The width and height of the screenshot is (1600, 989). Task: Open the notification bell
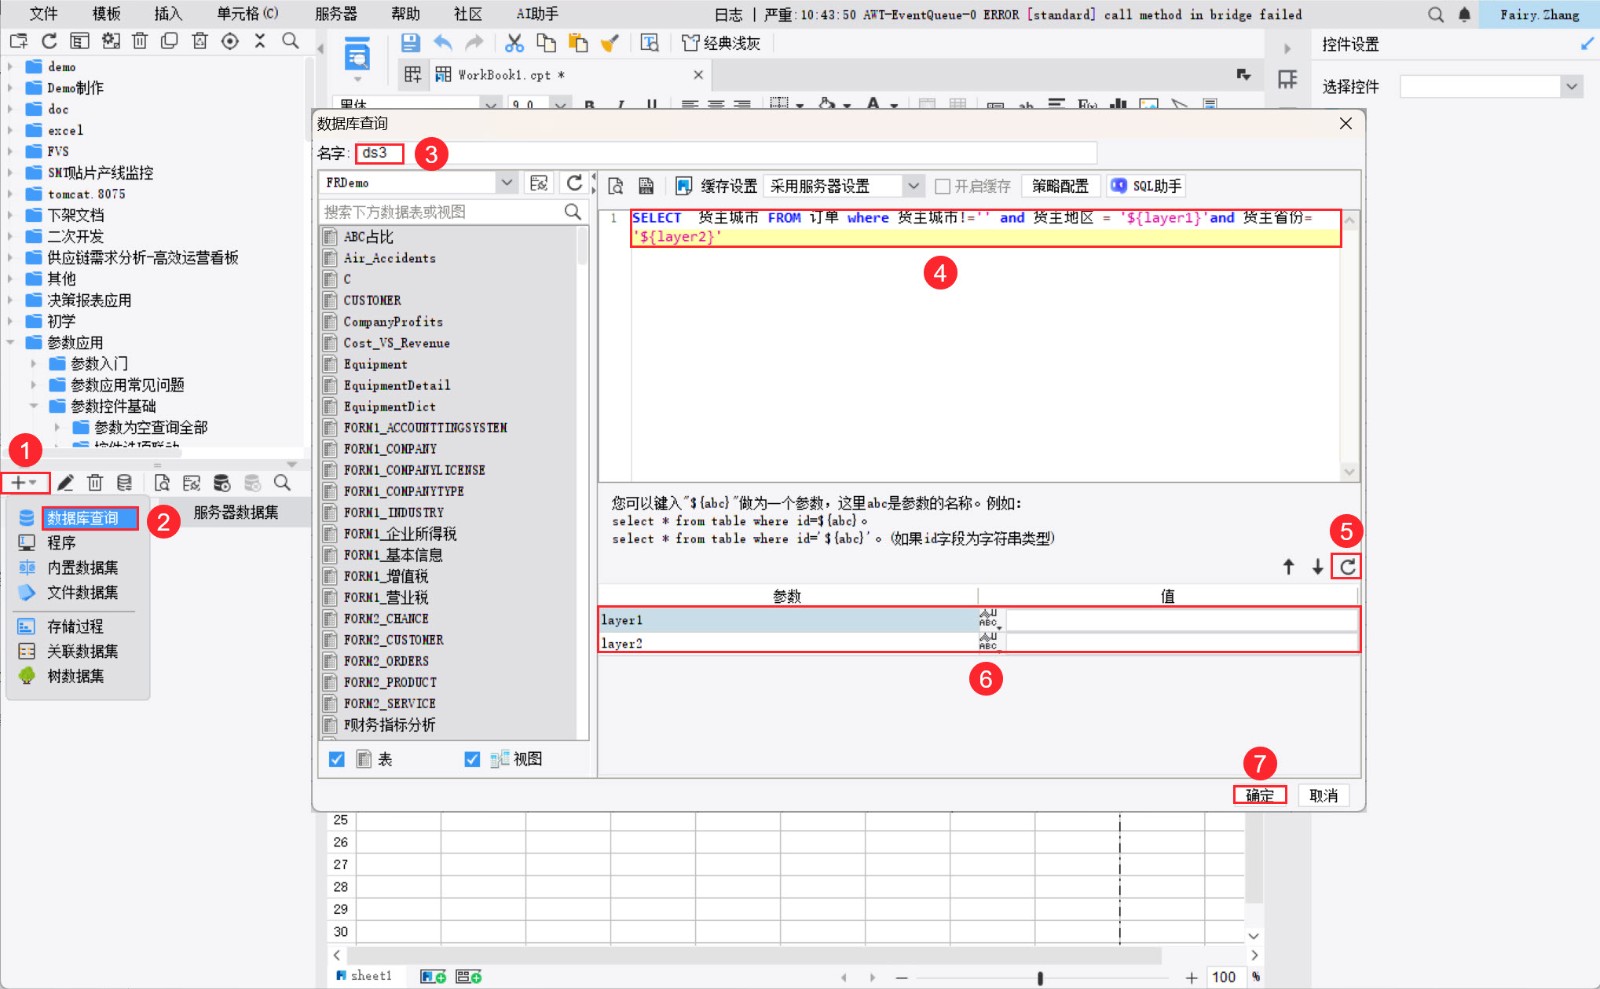(1465, 14)
